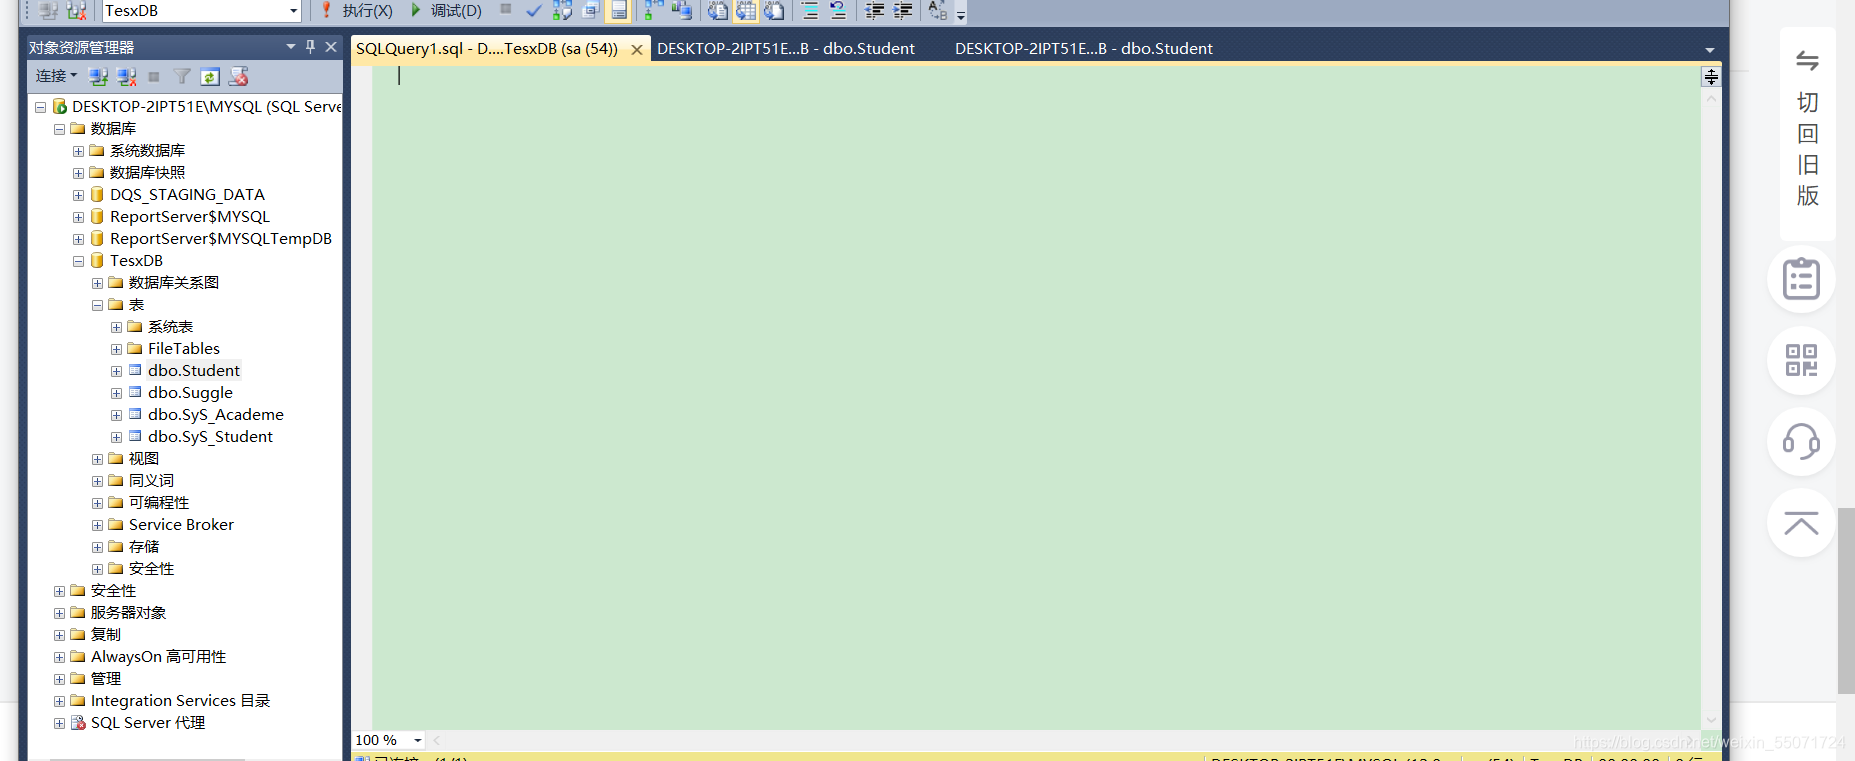Click the blue checkmark Parse icon
1855x761 pixels.
534,11
